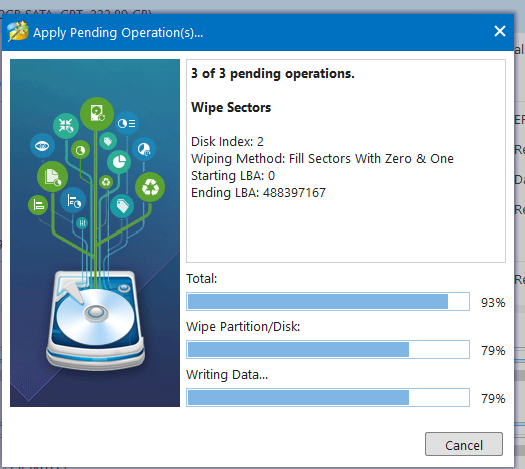The image size is (525, 469).
Task: Click the dialog title Apply Pending Operation(s)
Action: (118, 33)
